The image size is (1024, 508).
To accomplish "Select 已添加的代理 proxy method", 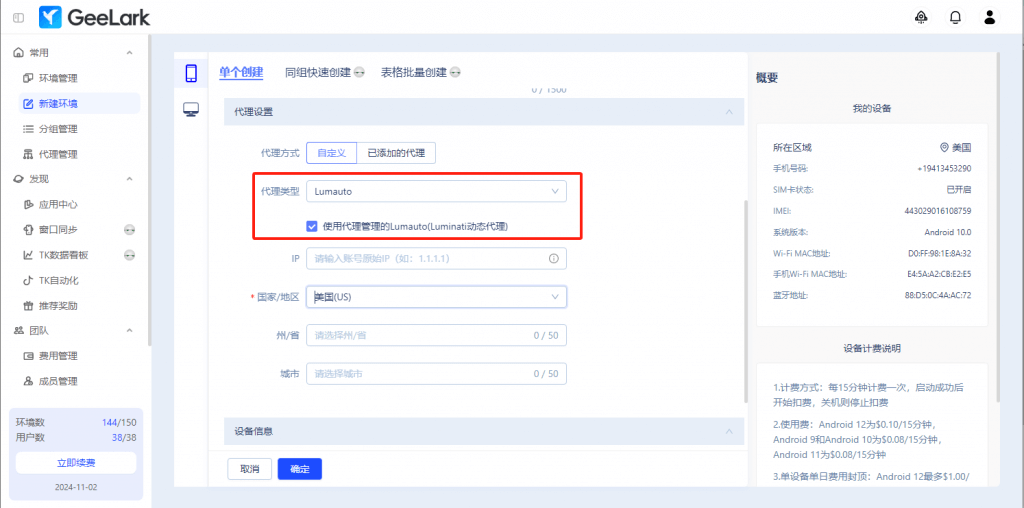I will [396, 153].
